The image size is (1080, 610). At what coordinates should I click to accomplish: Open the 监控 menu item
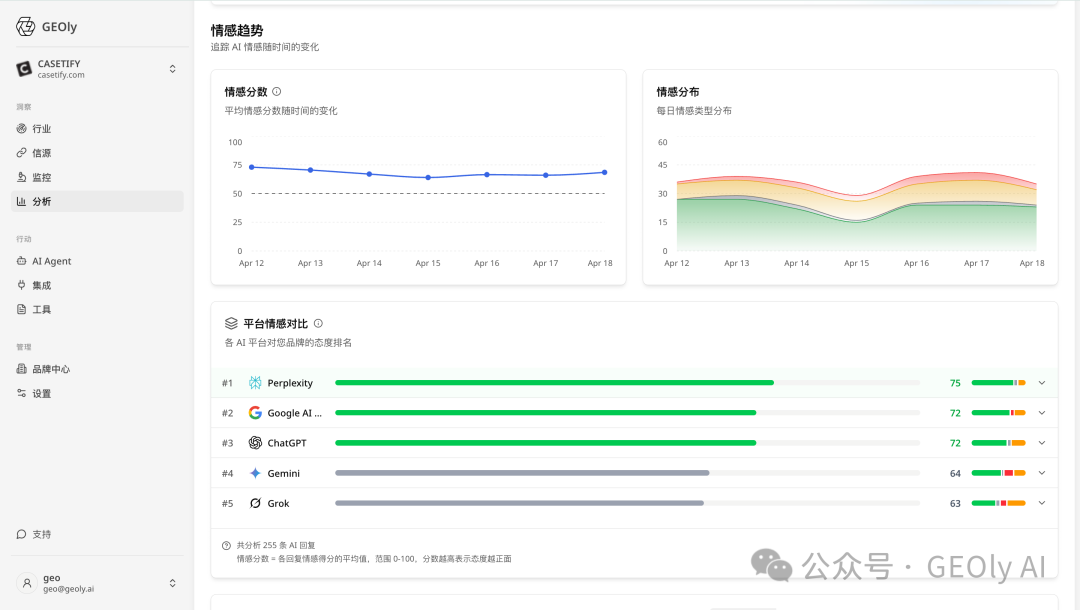click(97, 177)
